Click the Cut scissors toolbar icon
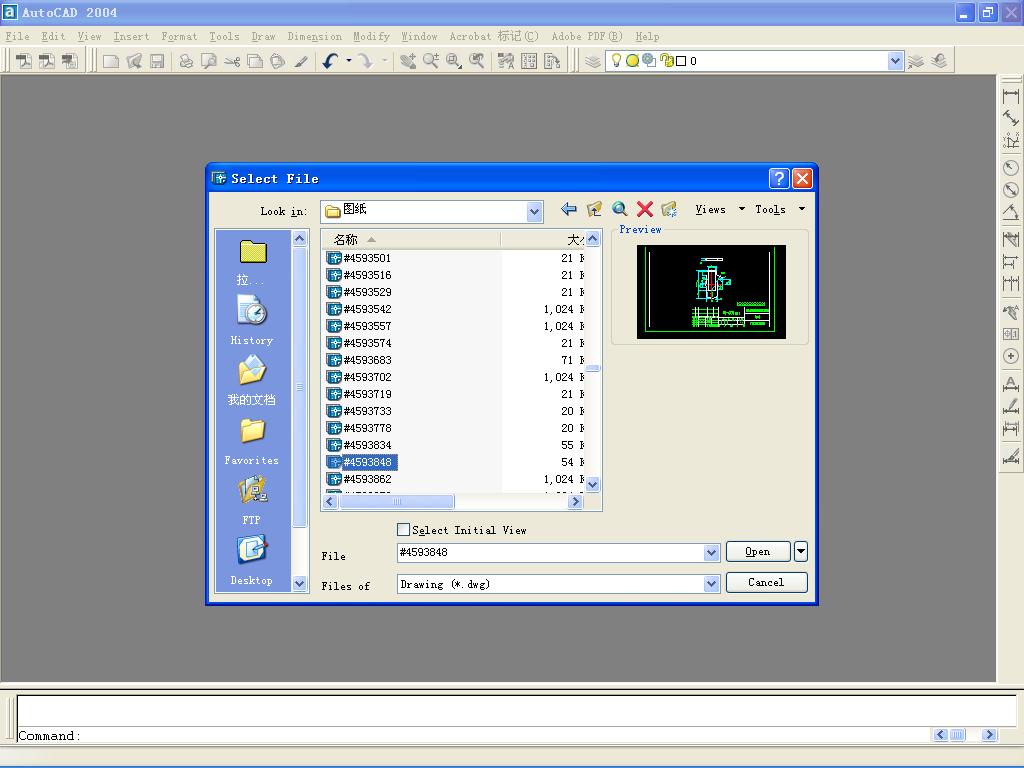This screenshot has height=768, width=1024. (232, 61)
